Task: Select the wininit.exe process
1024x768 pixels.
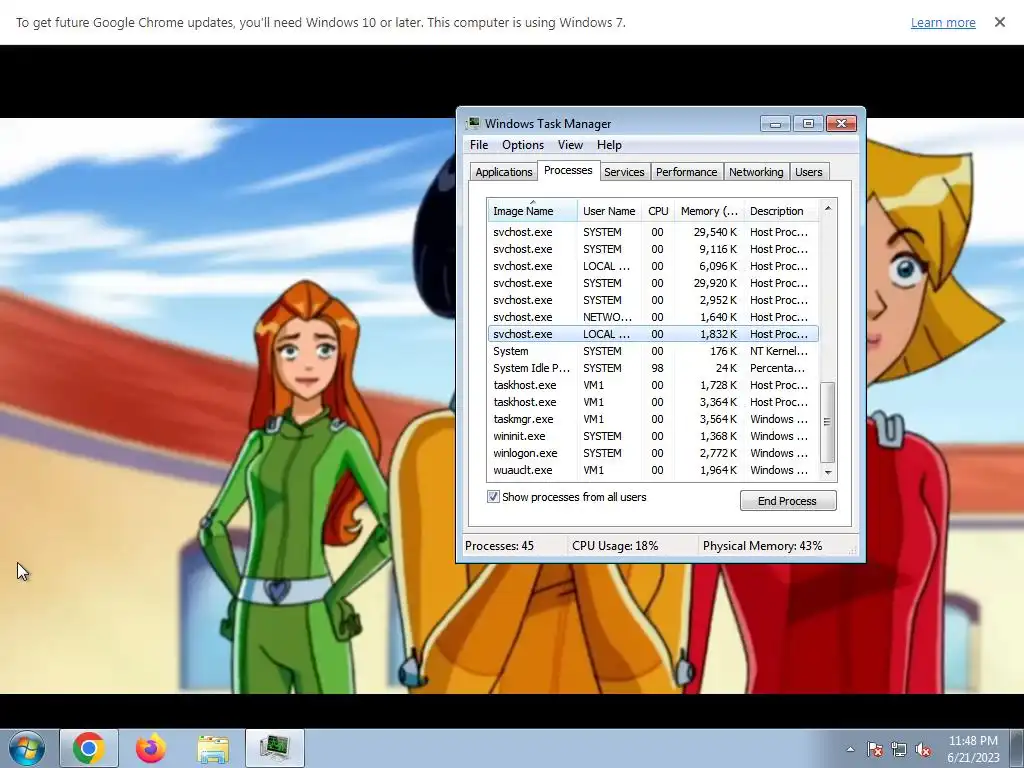Action: pos(653,436)
